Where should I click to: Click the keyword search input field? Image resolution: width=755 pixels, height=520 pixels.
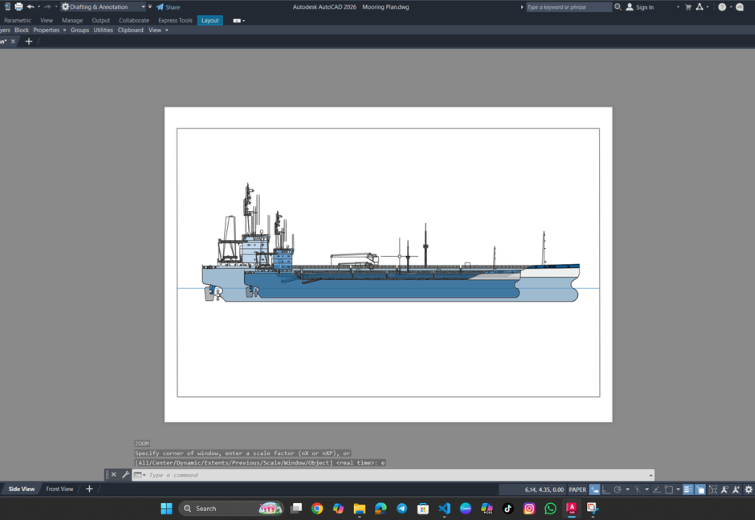[x=568, y=7]
